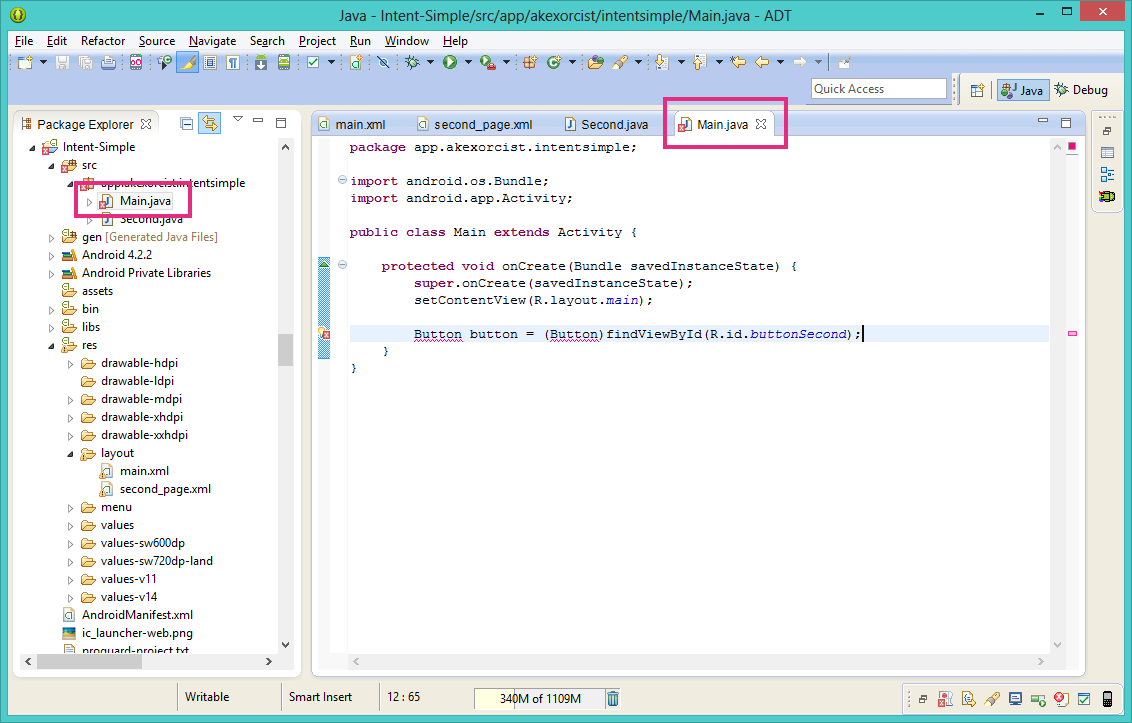This screenshot has width=1132, height=723.
Task: Expand the Android Private Libraries node
Action: [x=51, y=274]
